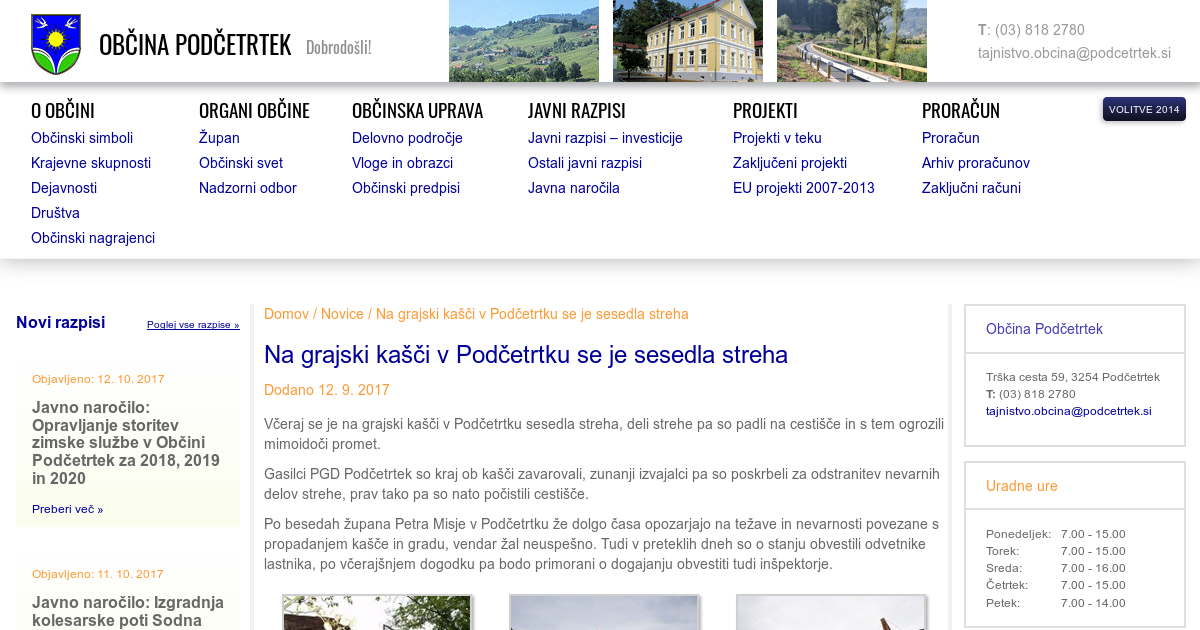This screenshot has width=1200, height=630.
Task: Go to the Župan page
Action: tap(219, 138)
